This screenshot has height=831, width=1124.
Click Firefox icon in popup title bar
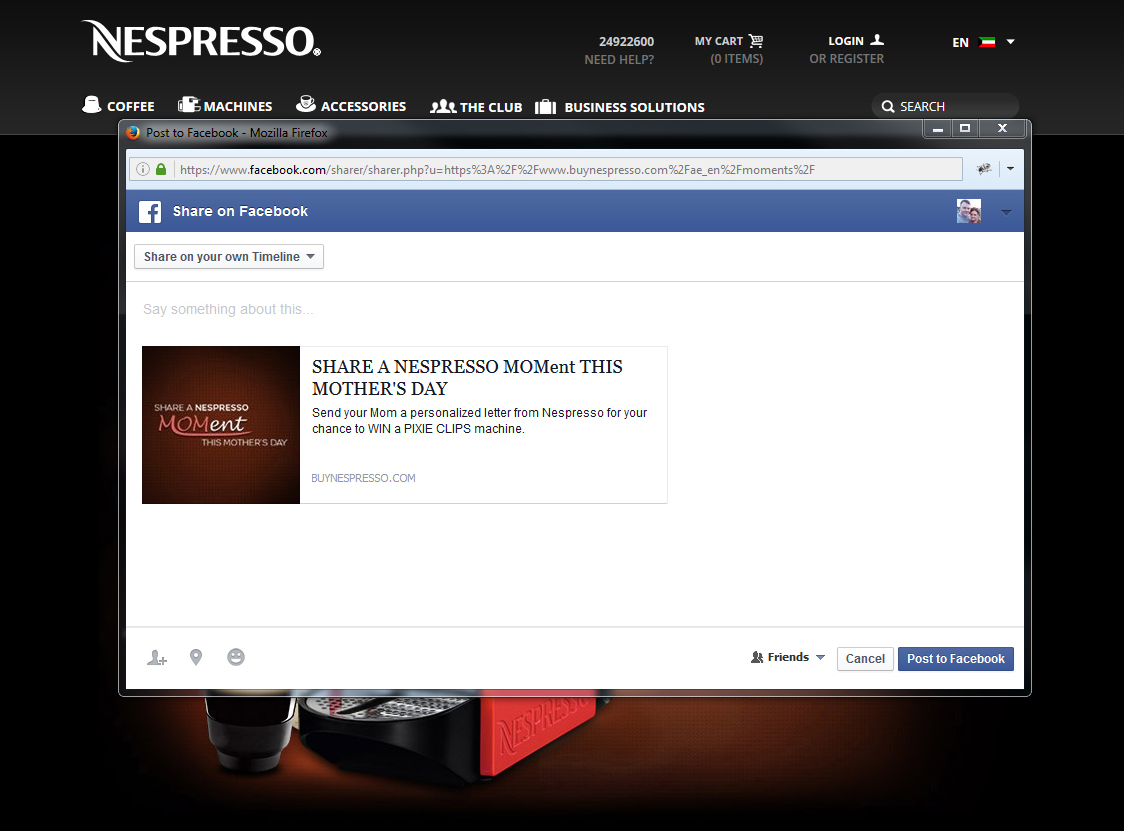point(133,133)
